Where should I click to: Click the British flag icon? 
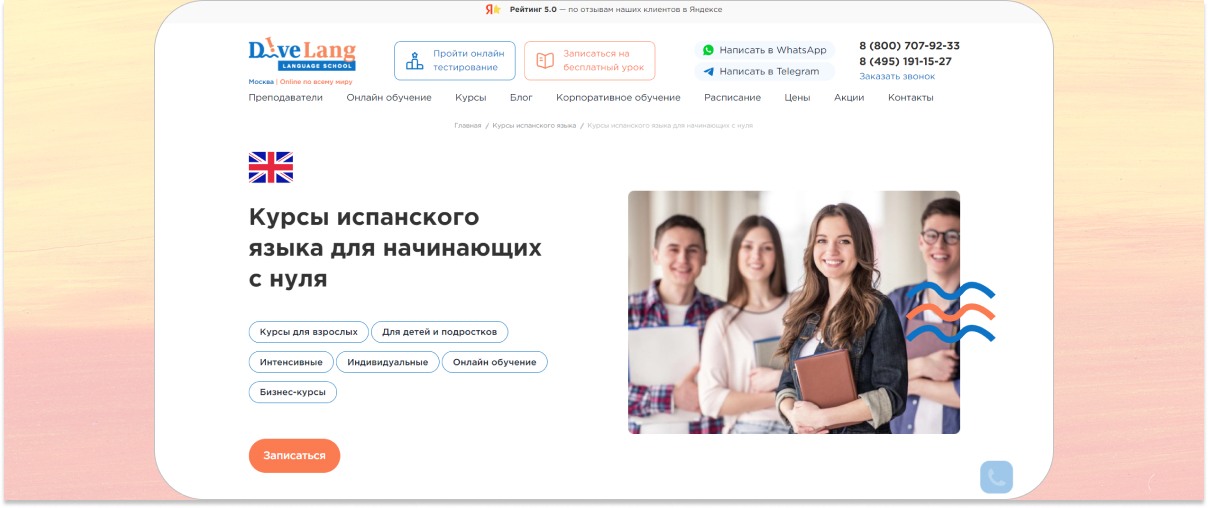pos(271,167)
